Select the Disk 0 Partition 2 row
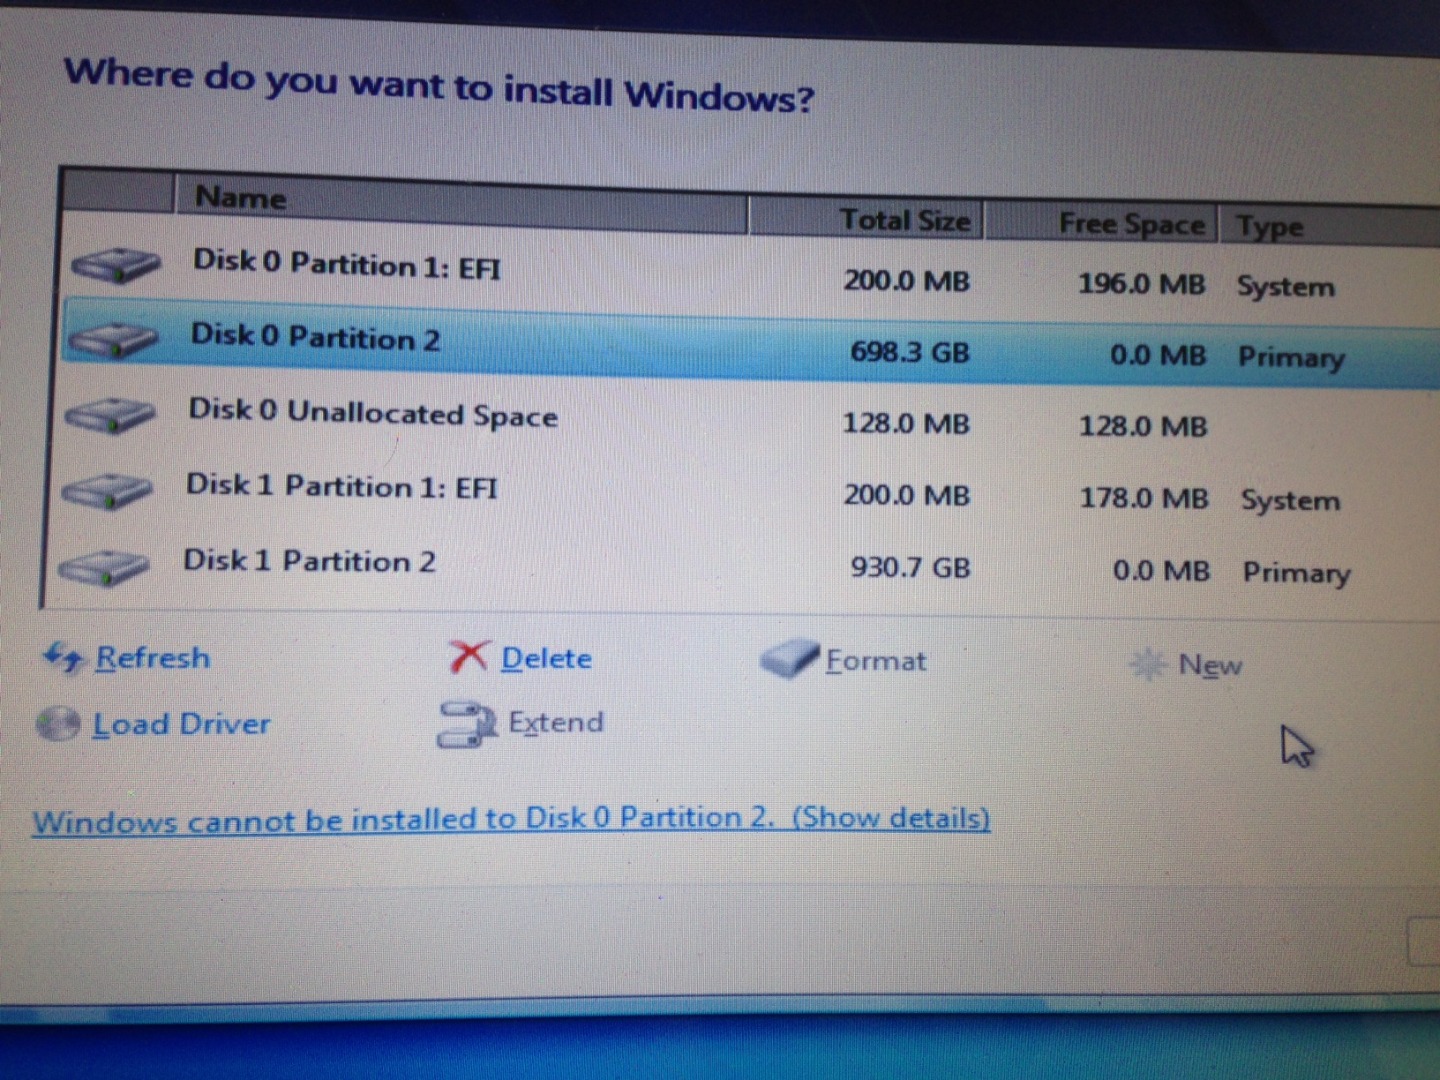This screenshot has height=1080, width=1440. pos(750,345)
